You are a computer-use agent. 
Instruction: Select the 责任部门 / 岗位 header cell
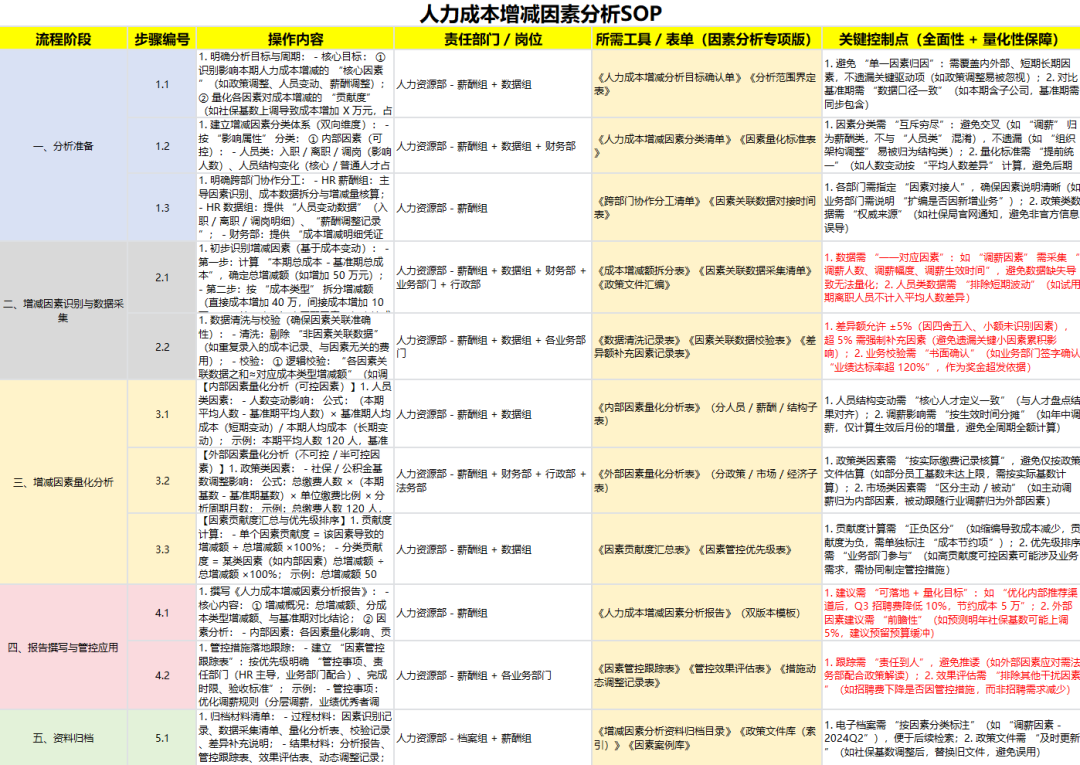(x=492, y=39)
